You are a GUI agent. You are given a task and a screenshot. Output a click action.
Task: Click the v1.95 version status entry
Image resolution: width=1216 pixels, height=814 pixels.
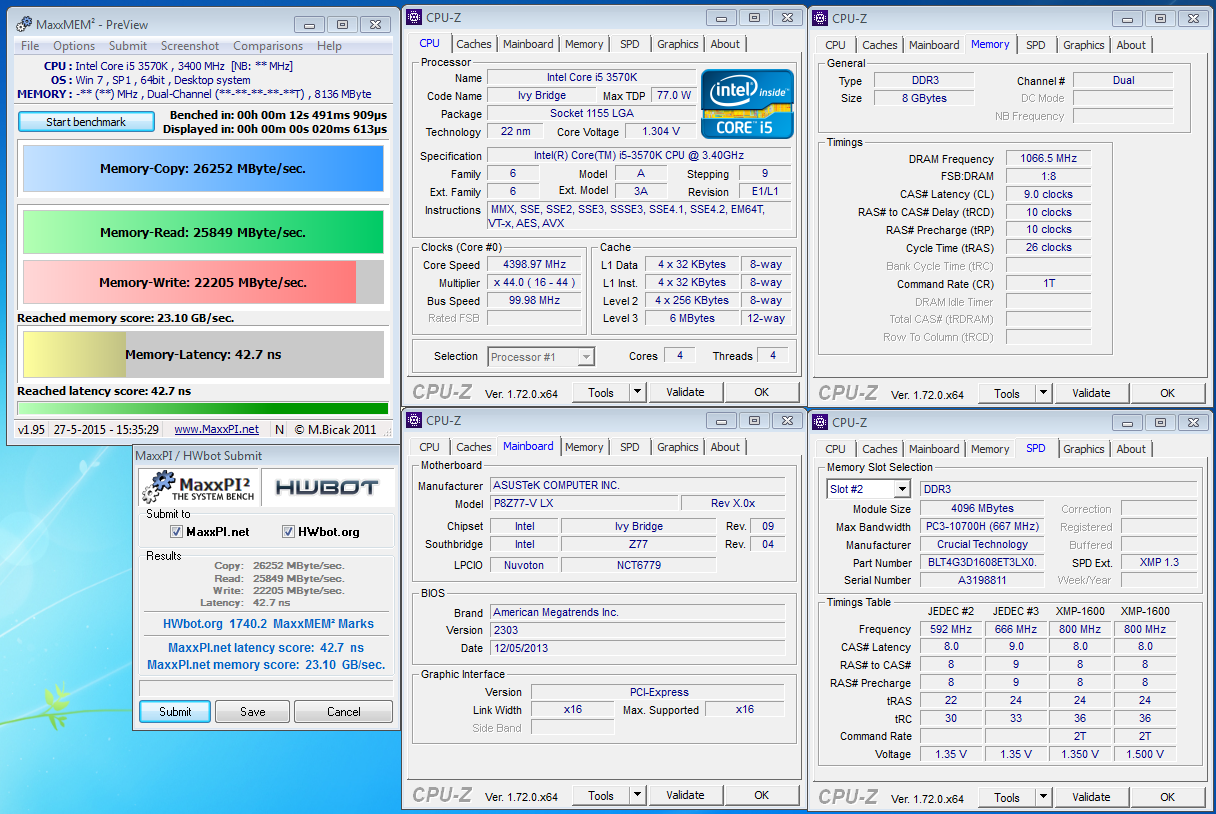[x=32, y=429]
